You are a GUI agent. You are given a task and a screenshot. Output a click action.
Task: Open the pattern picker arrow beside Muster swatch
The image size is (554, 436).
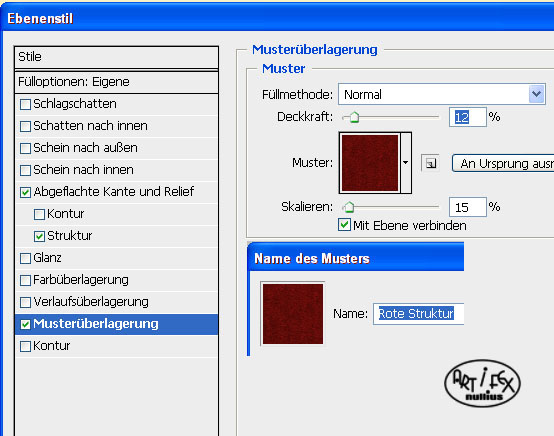tap(406, 163)
